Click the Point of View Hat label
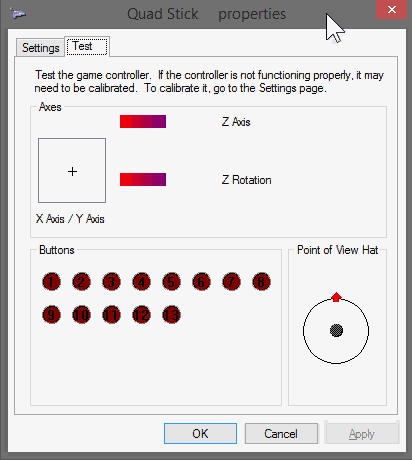 coord(338,250)
